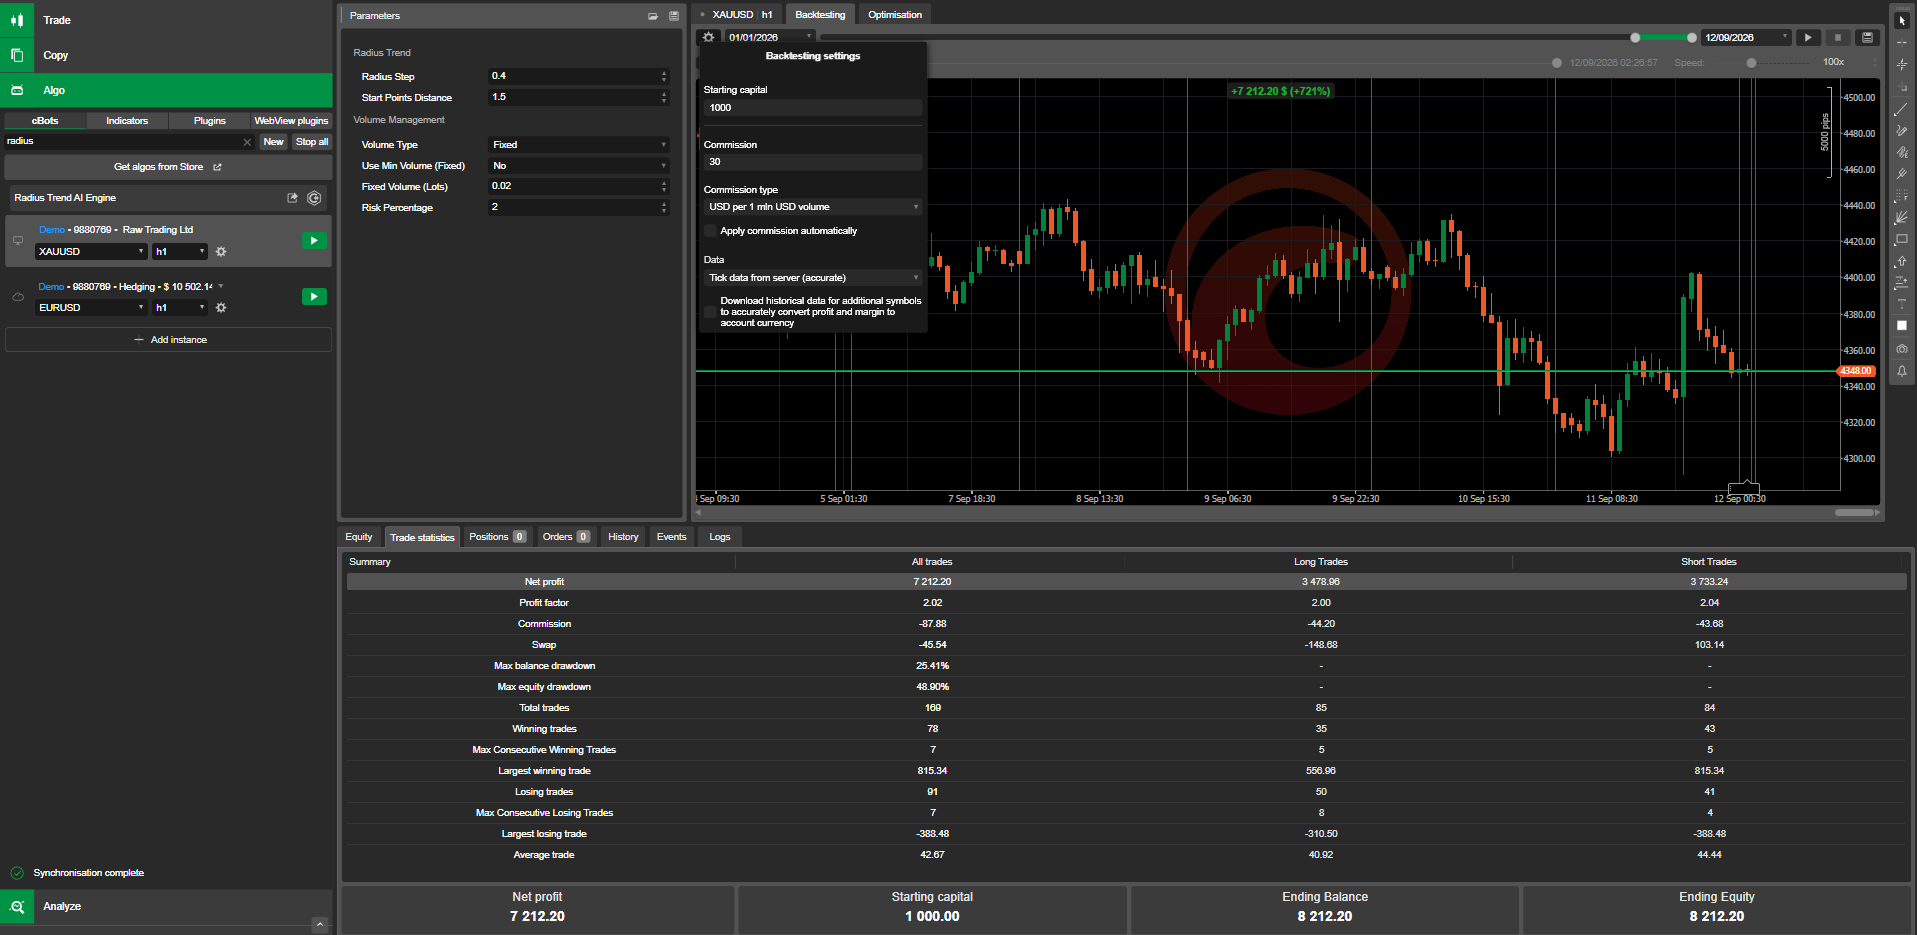This screenshot has height=935, width=1917.
Task: Expand the Demo Hedging account dropdown arrow
Action: coord(220,287)
